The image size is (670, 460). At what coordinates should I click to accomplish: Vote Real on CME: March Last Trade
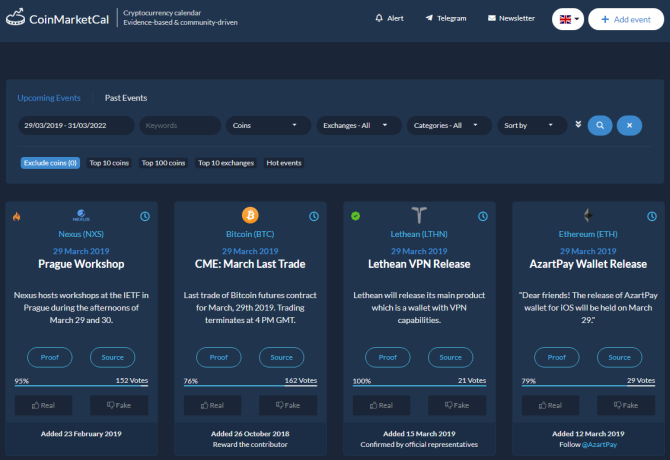click(x=212, y=405)
